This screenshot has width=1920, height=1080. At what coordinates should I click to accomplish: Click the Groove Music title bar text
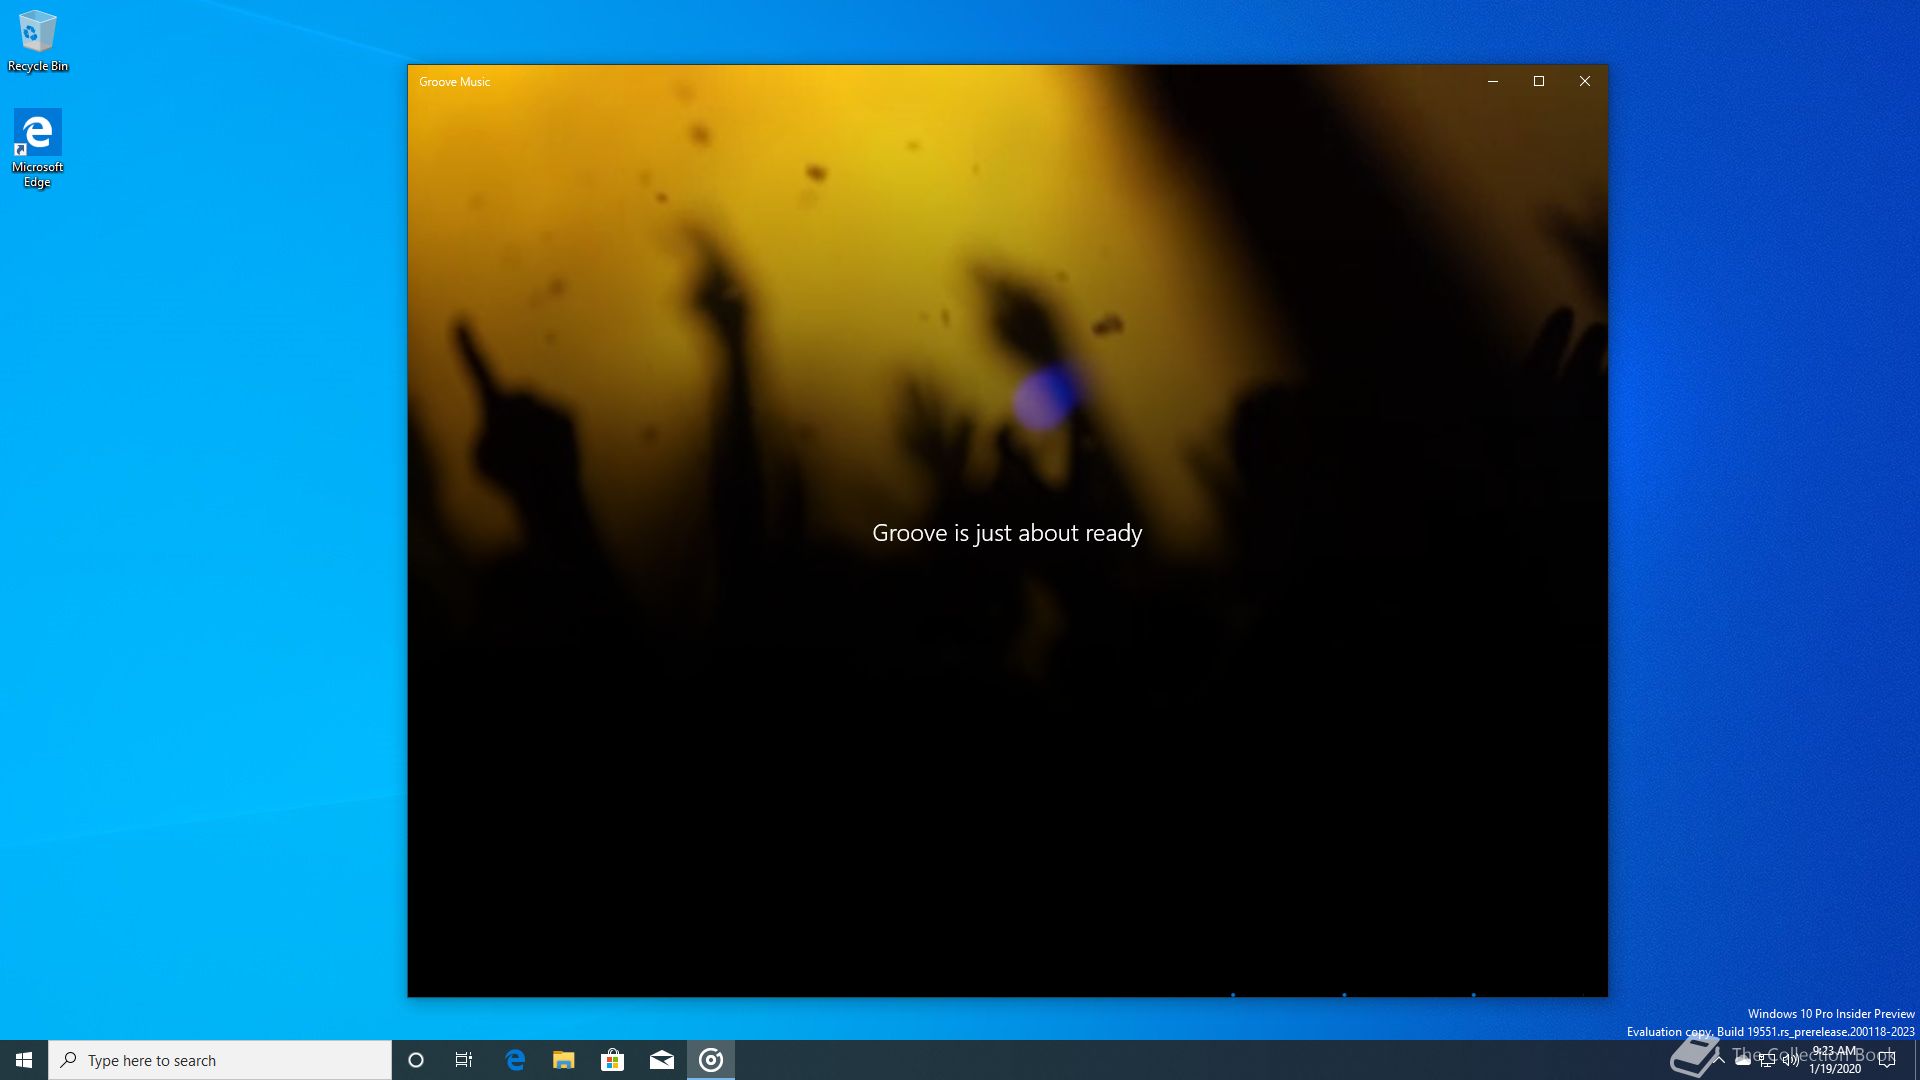pyautogui.click(x=455, y=82)
